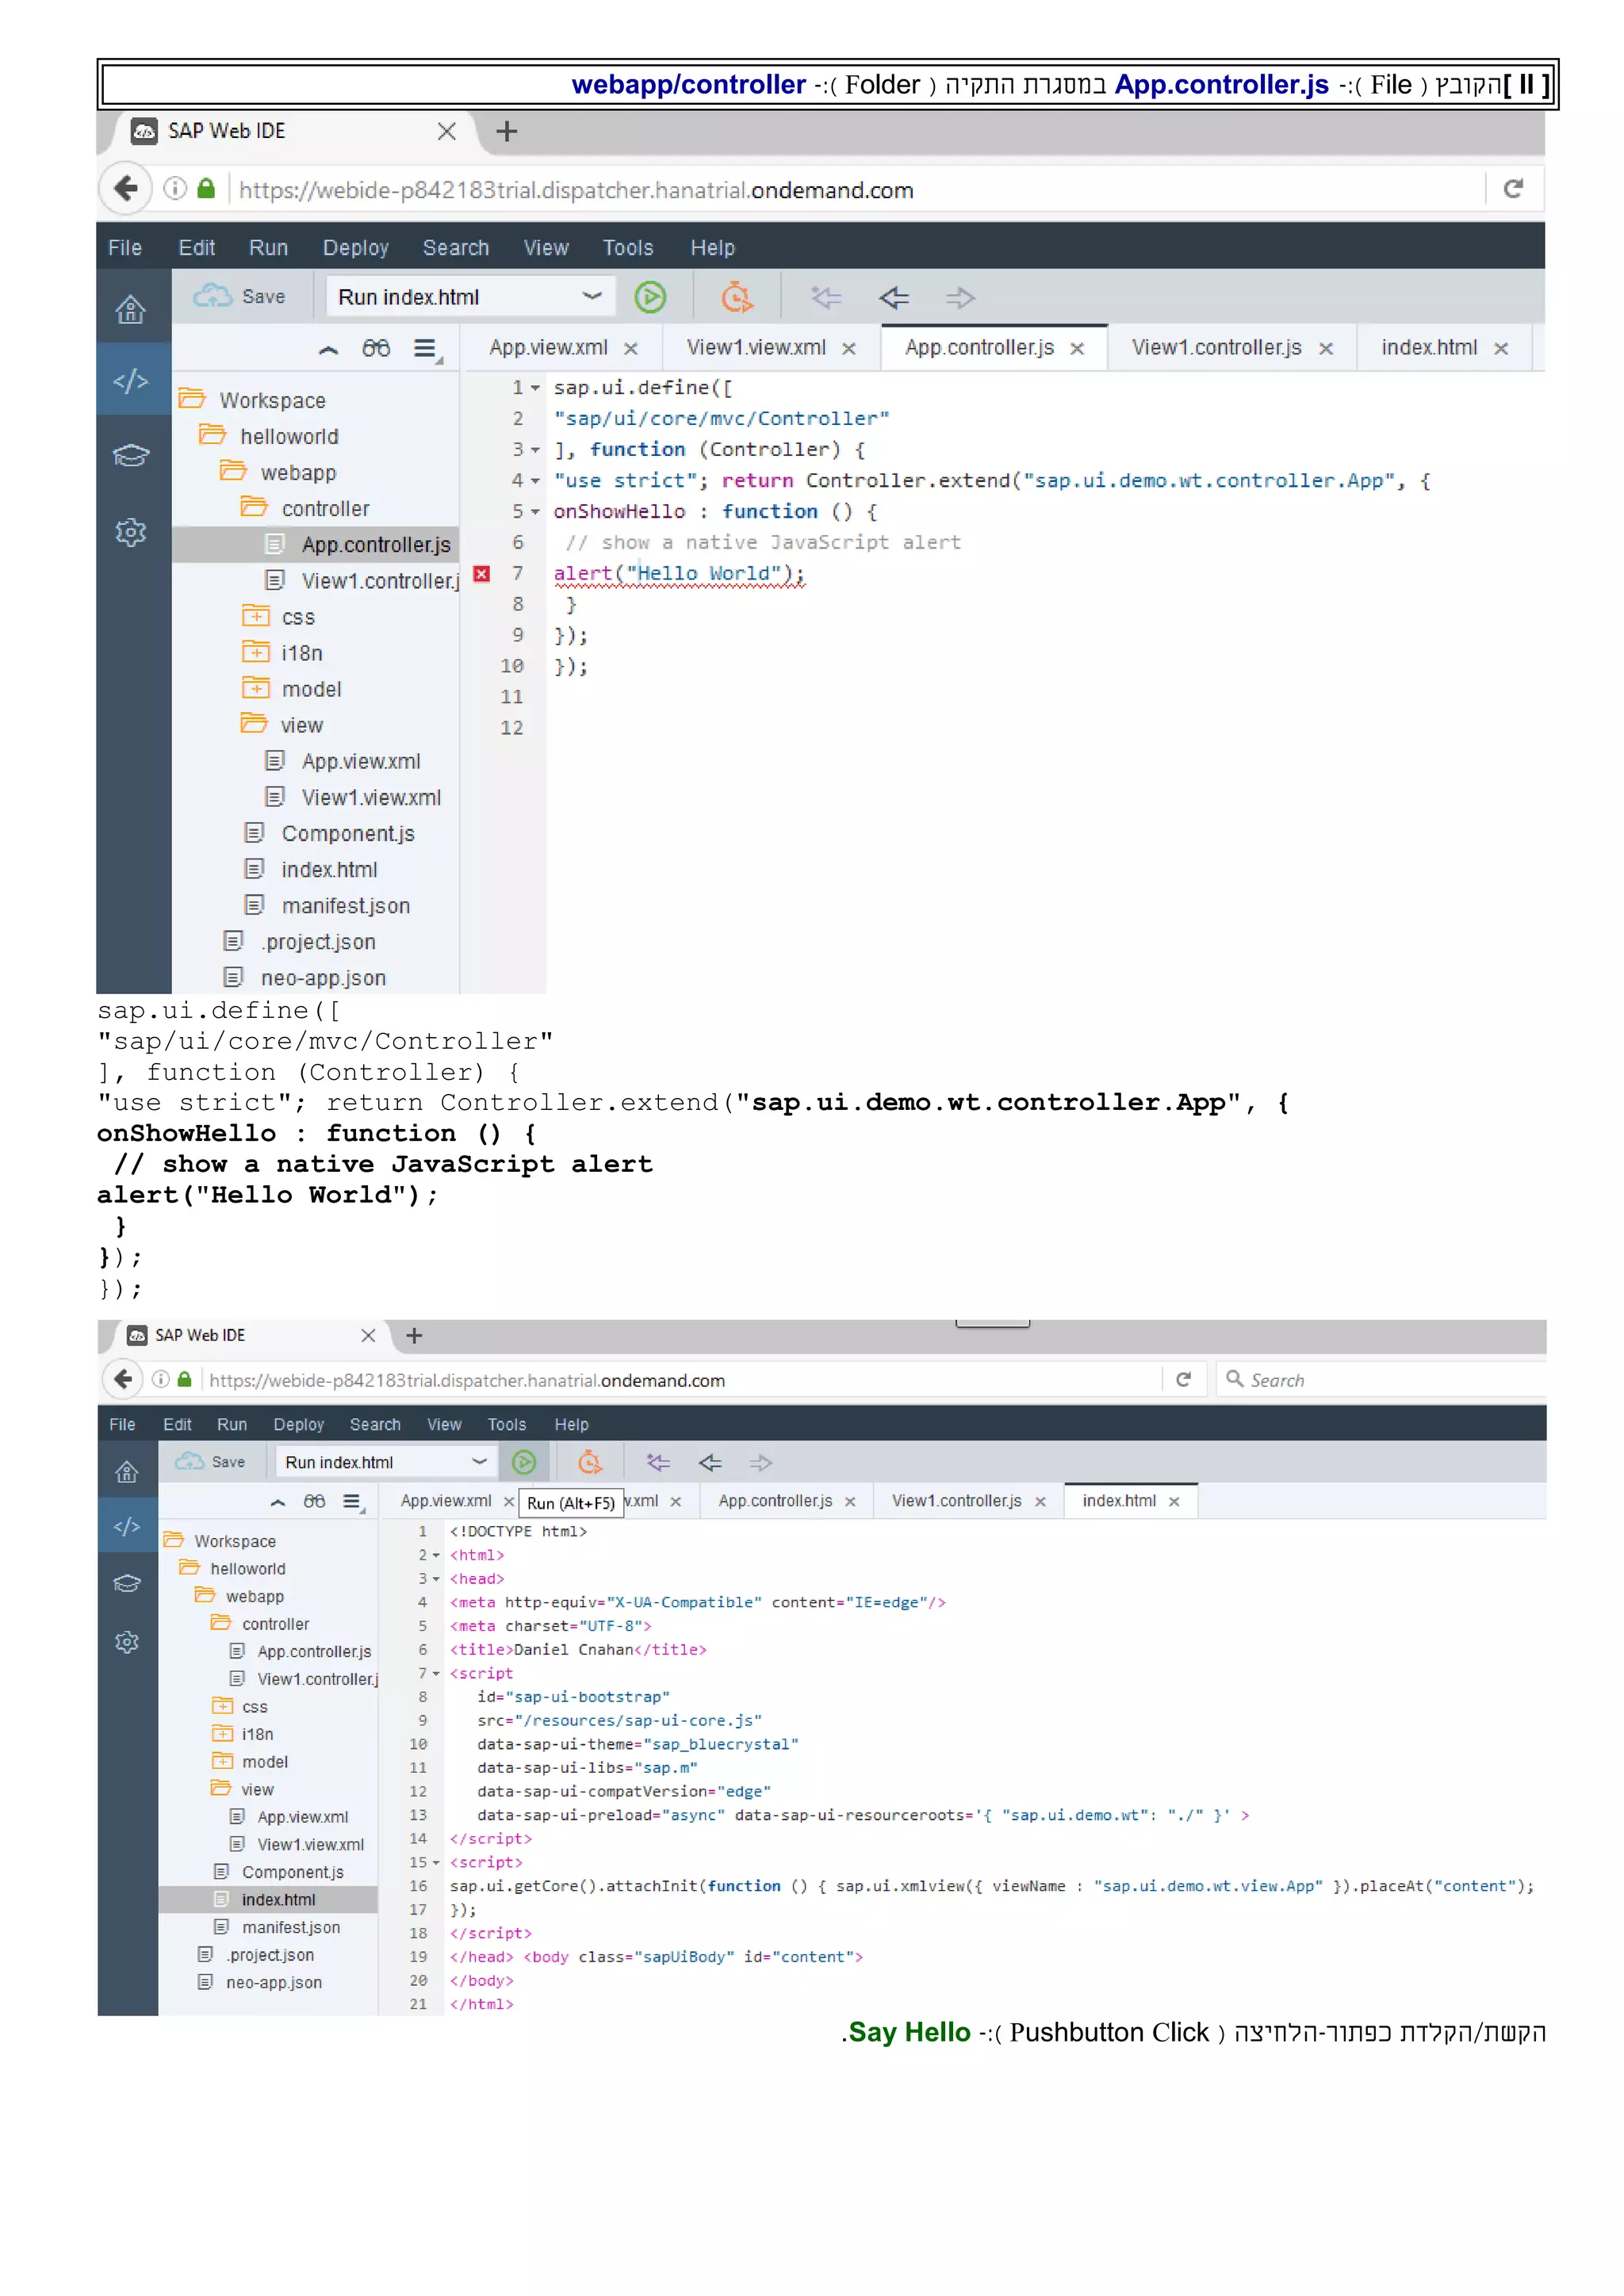Open Deploy menu in top screenshot

[x=355, y=248]
